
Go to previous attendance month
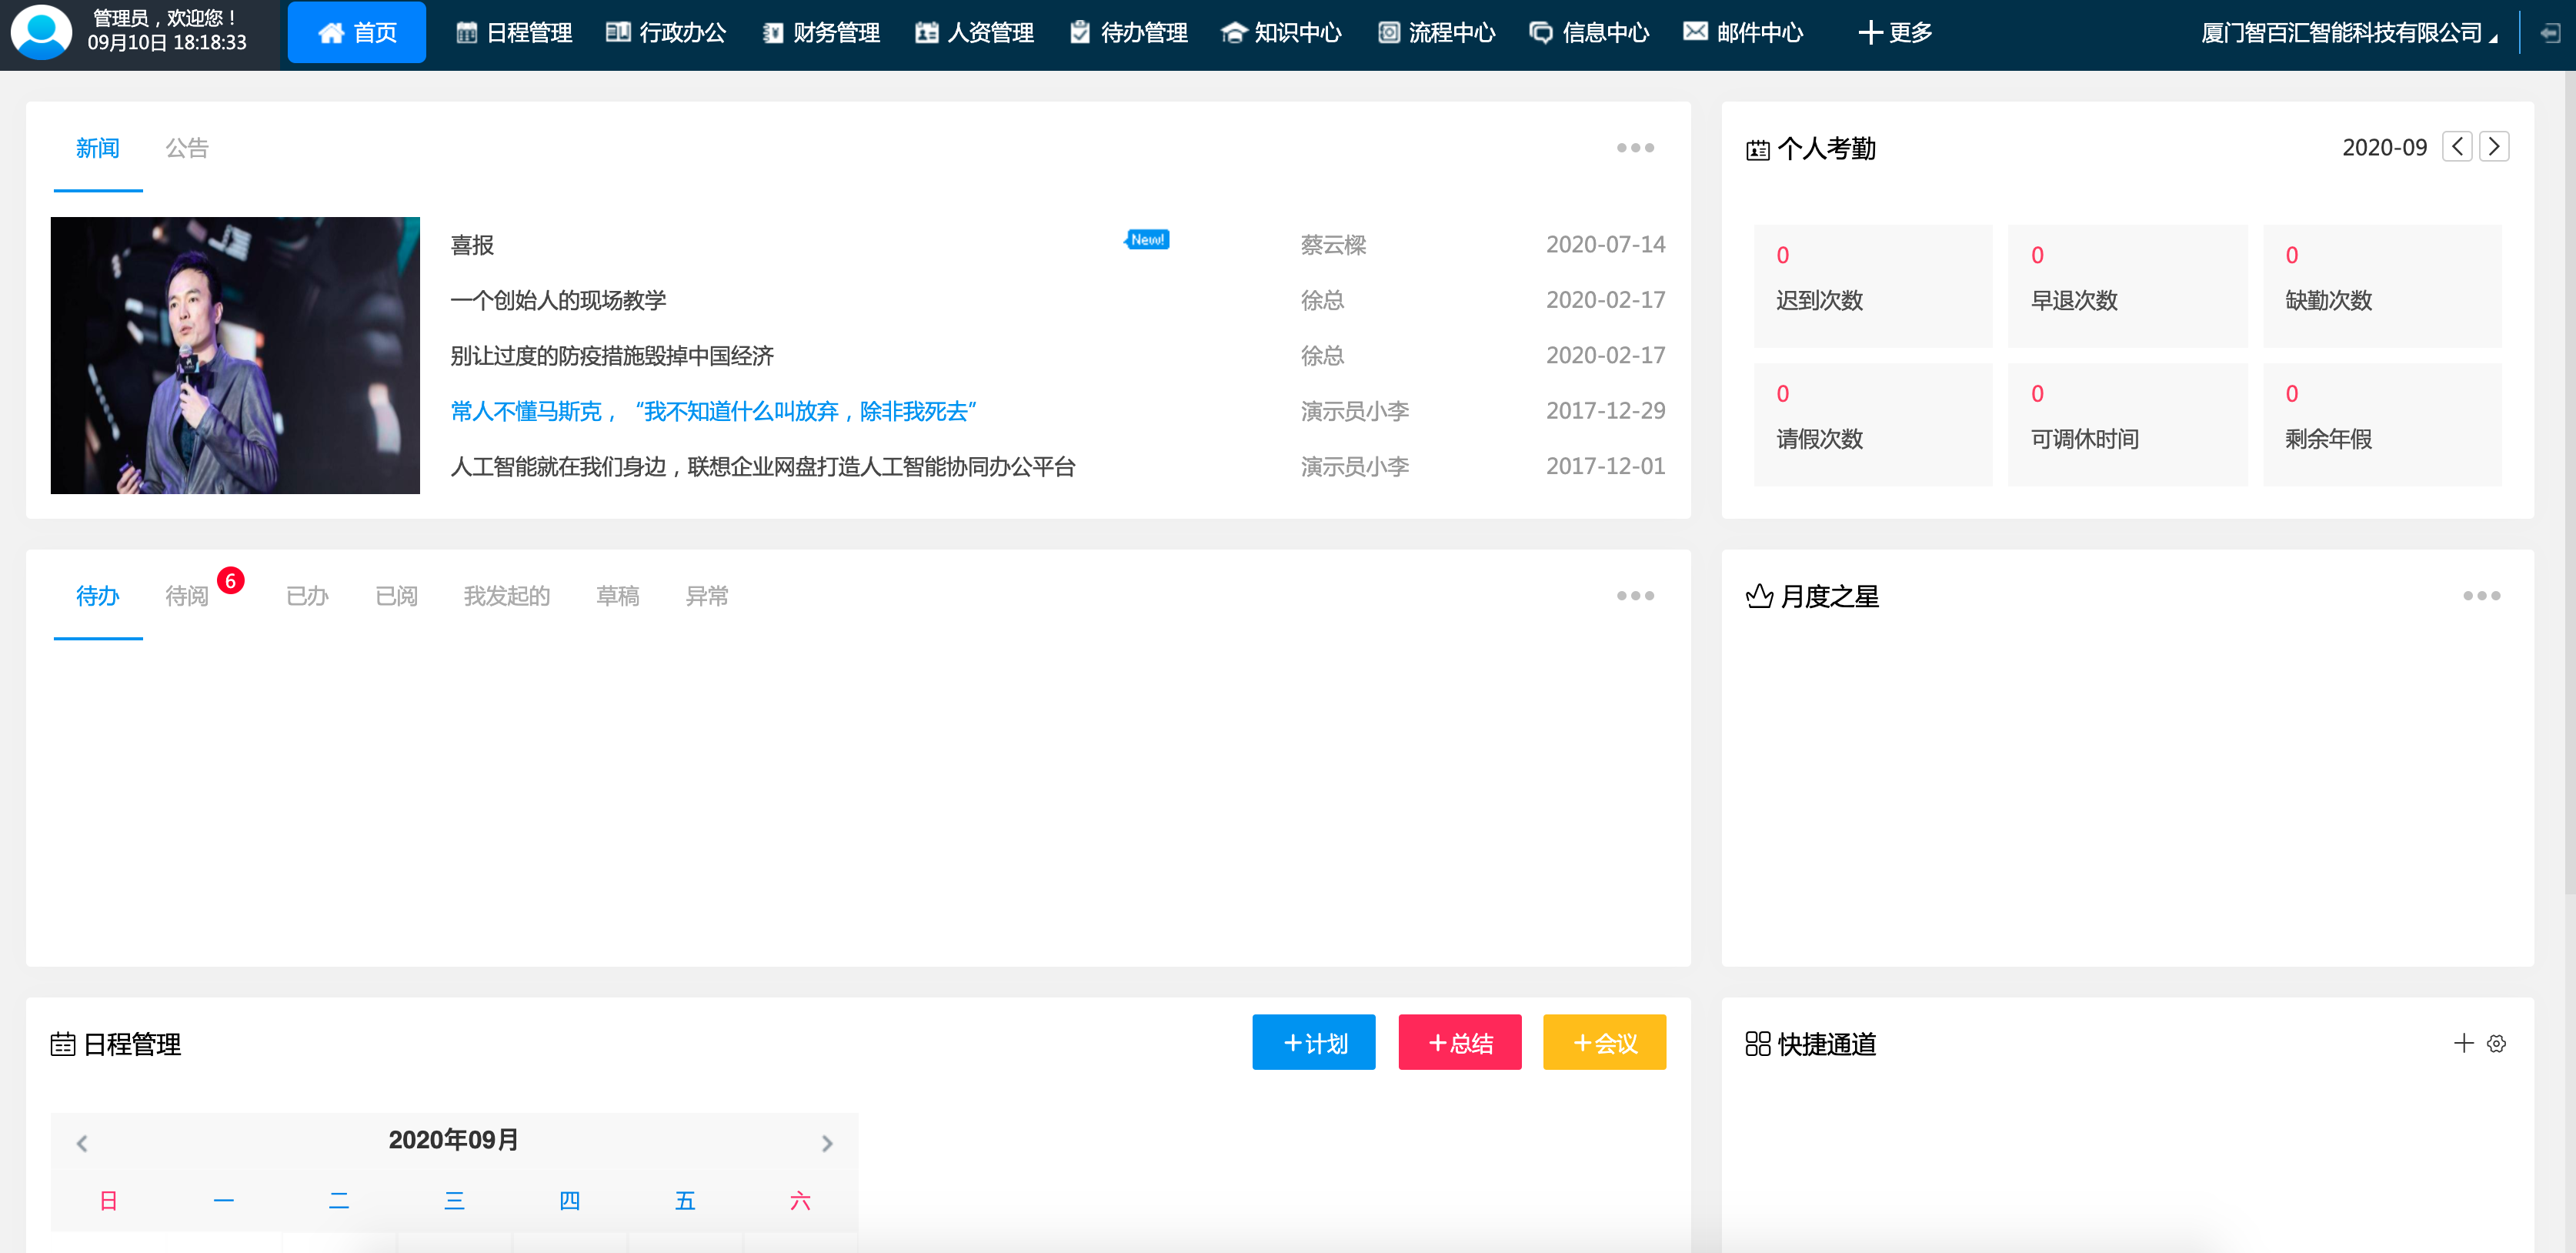click(2457, 147)
